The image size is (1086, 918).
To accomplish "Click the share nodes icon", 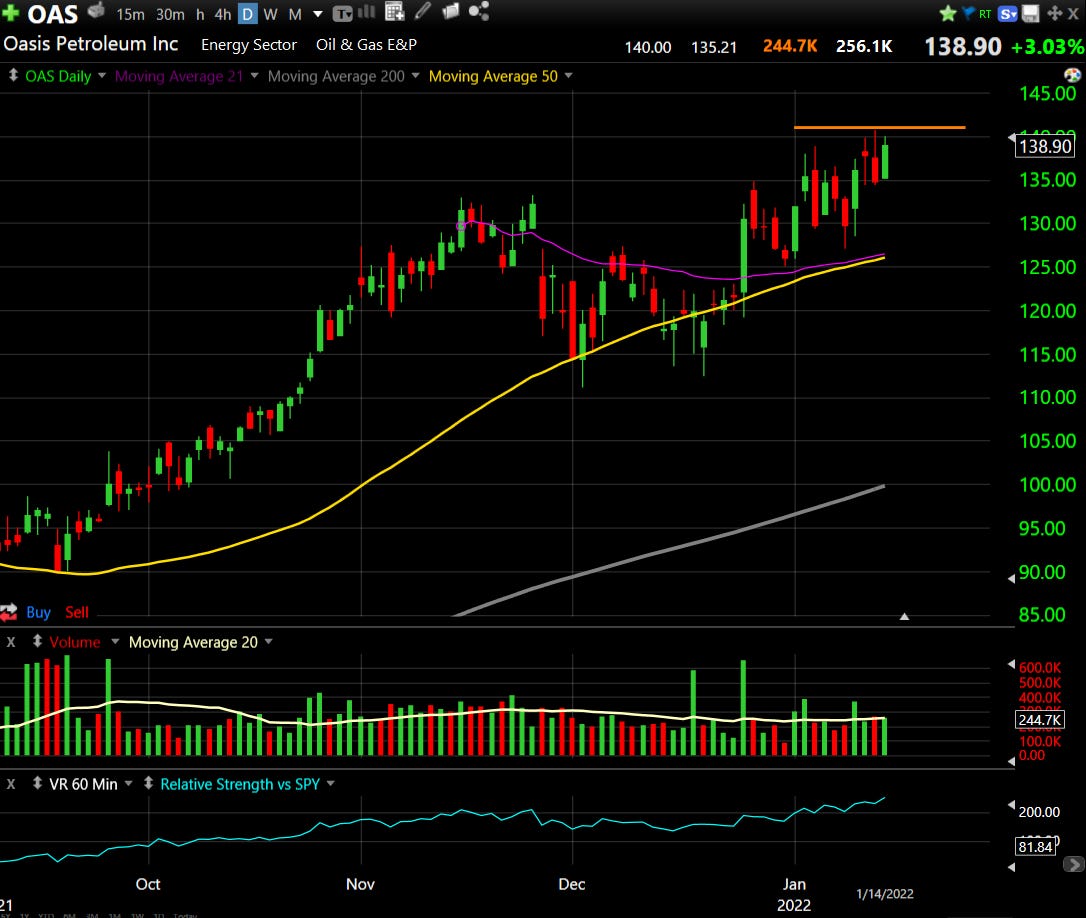I will [x=479, y=10].
